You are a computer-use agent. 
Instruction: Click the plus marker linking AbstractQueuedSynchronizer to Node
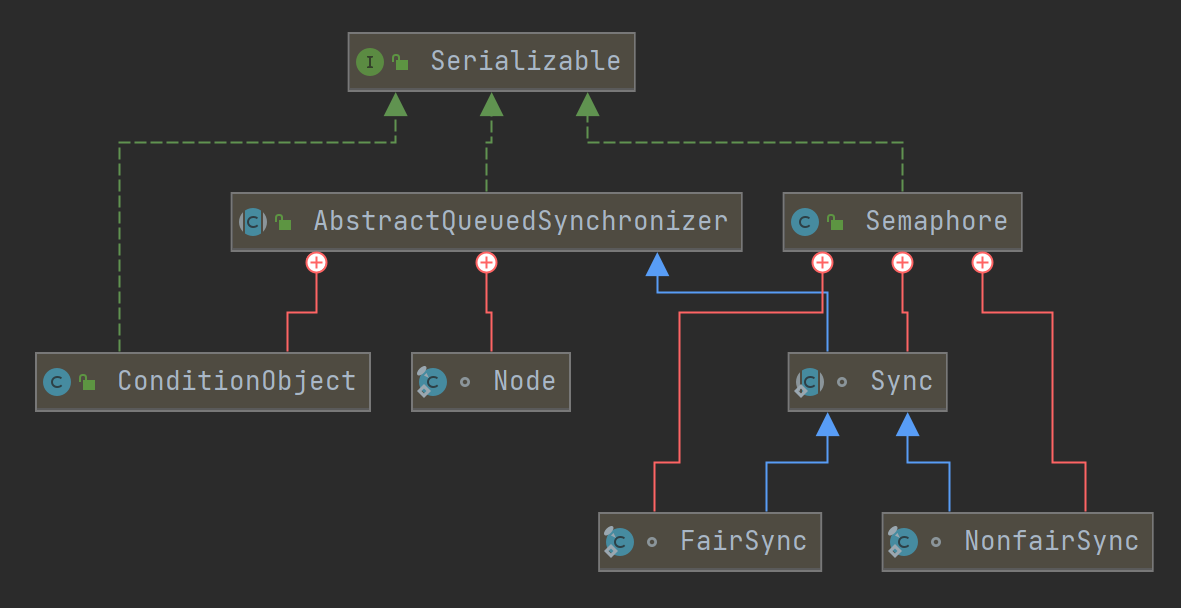[486, 262]
